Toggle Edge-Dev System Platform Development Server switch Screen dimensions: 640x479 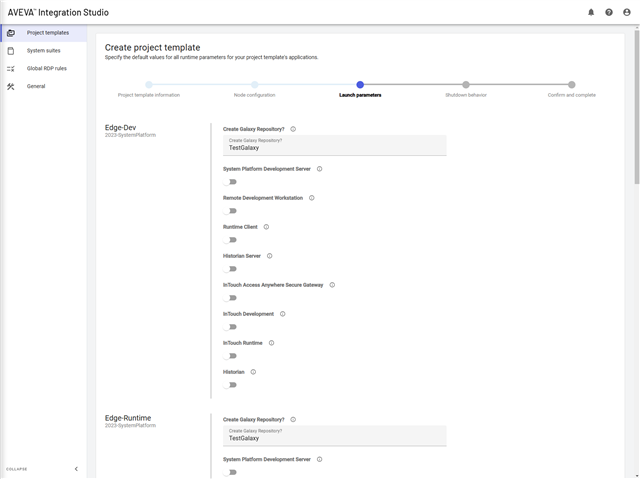(230, 182)
